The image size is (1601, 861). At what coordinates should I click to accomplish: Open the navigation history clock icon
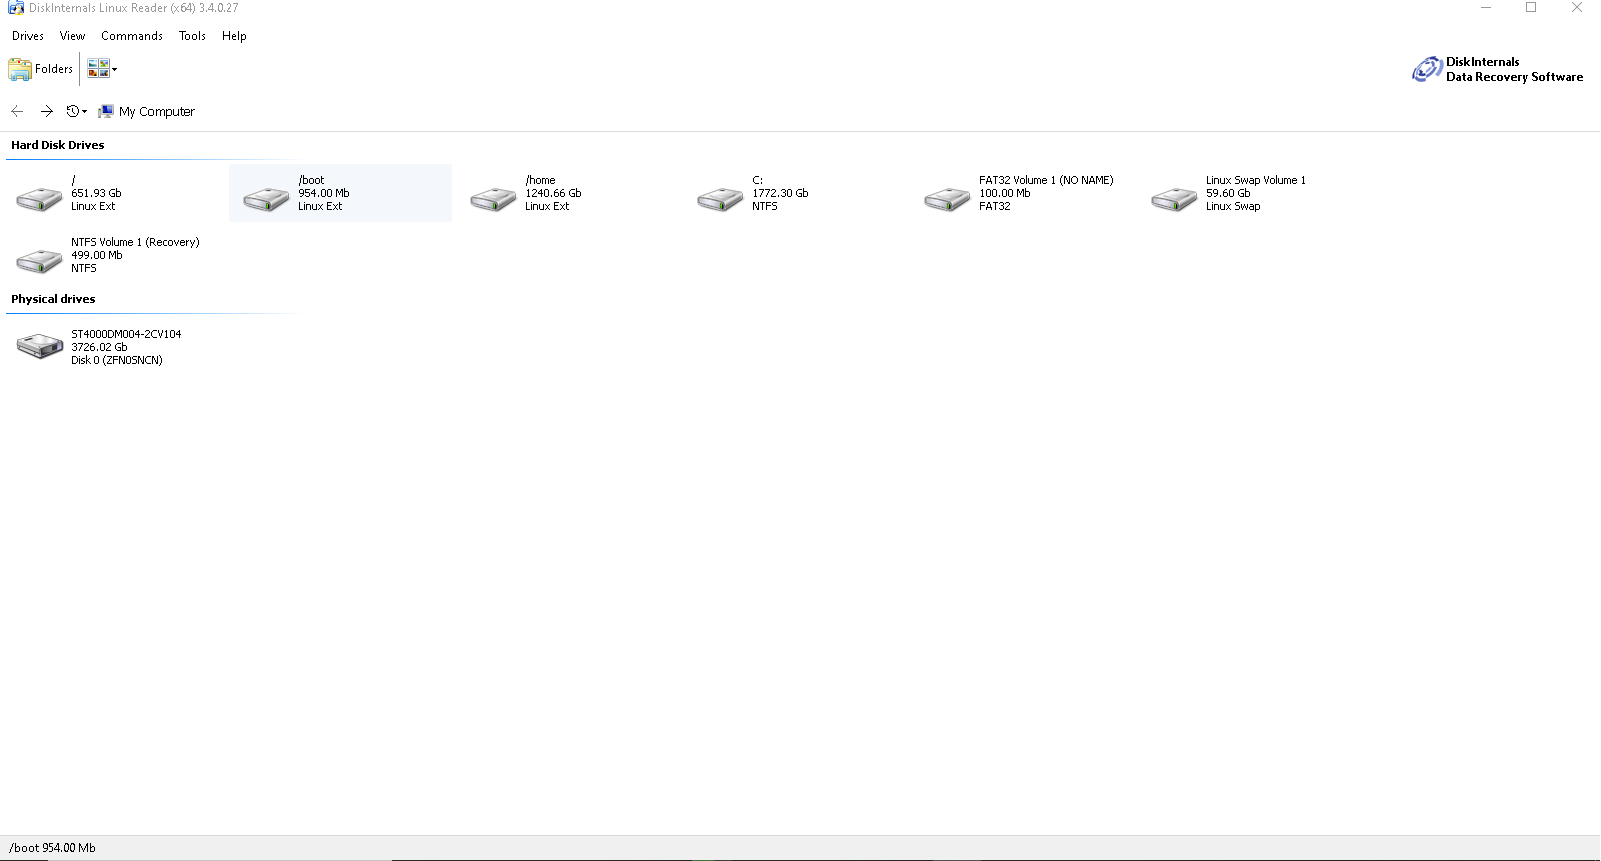pos(72,111)
